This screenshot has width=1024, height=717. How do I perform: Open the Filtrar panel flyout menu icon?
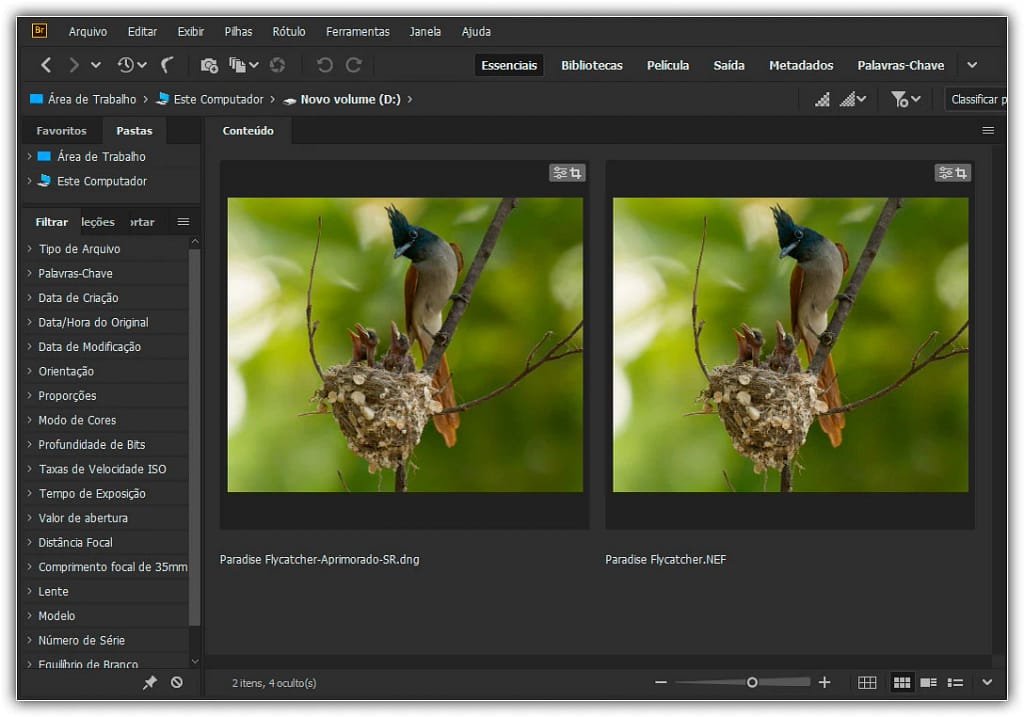183,222
